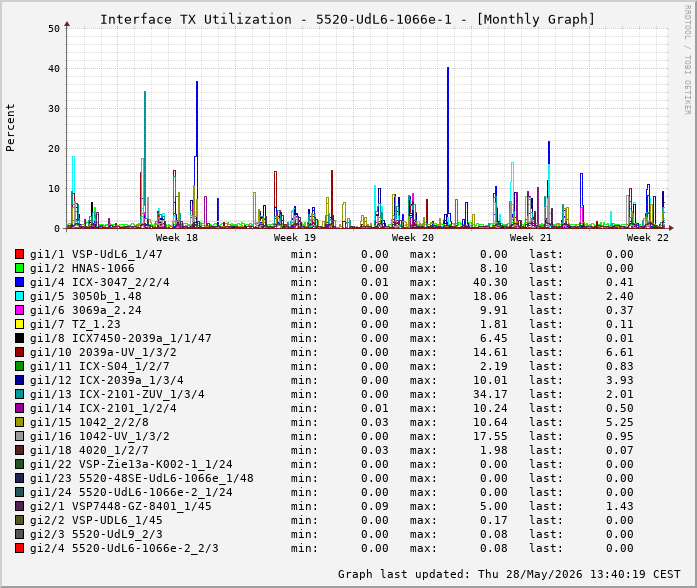Click the last value 1.43

tap(620, 506)
